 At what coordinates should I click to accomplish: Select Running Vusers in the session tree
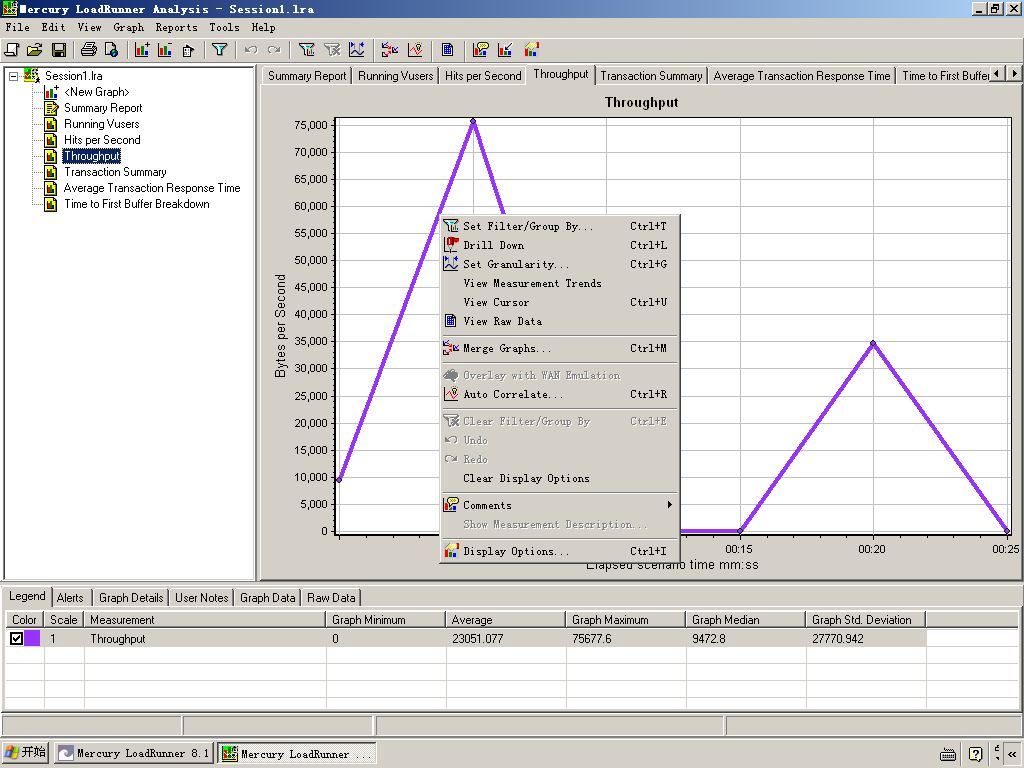coord(101,124)
